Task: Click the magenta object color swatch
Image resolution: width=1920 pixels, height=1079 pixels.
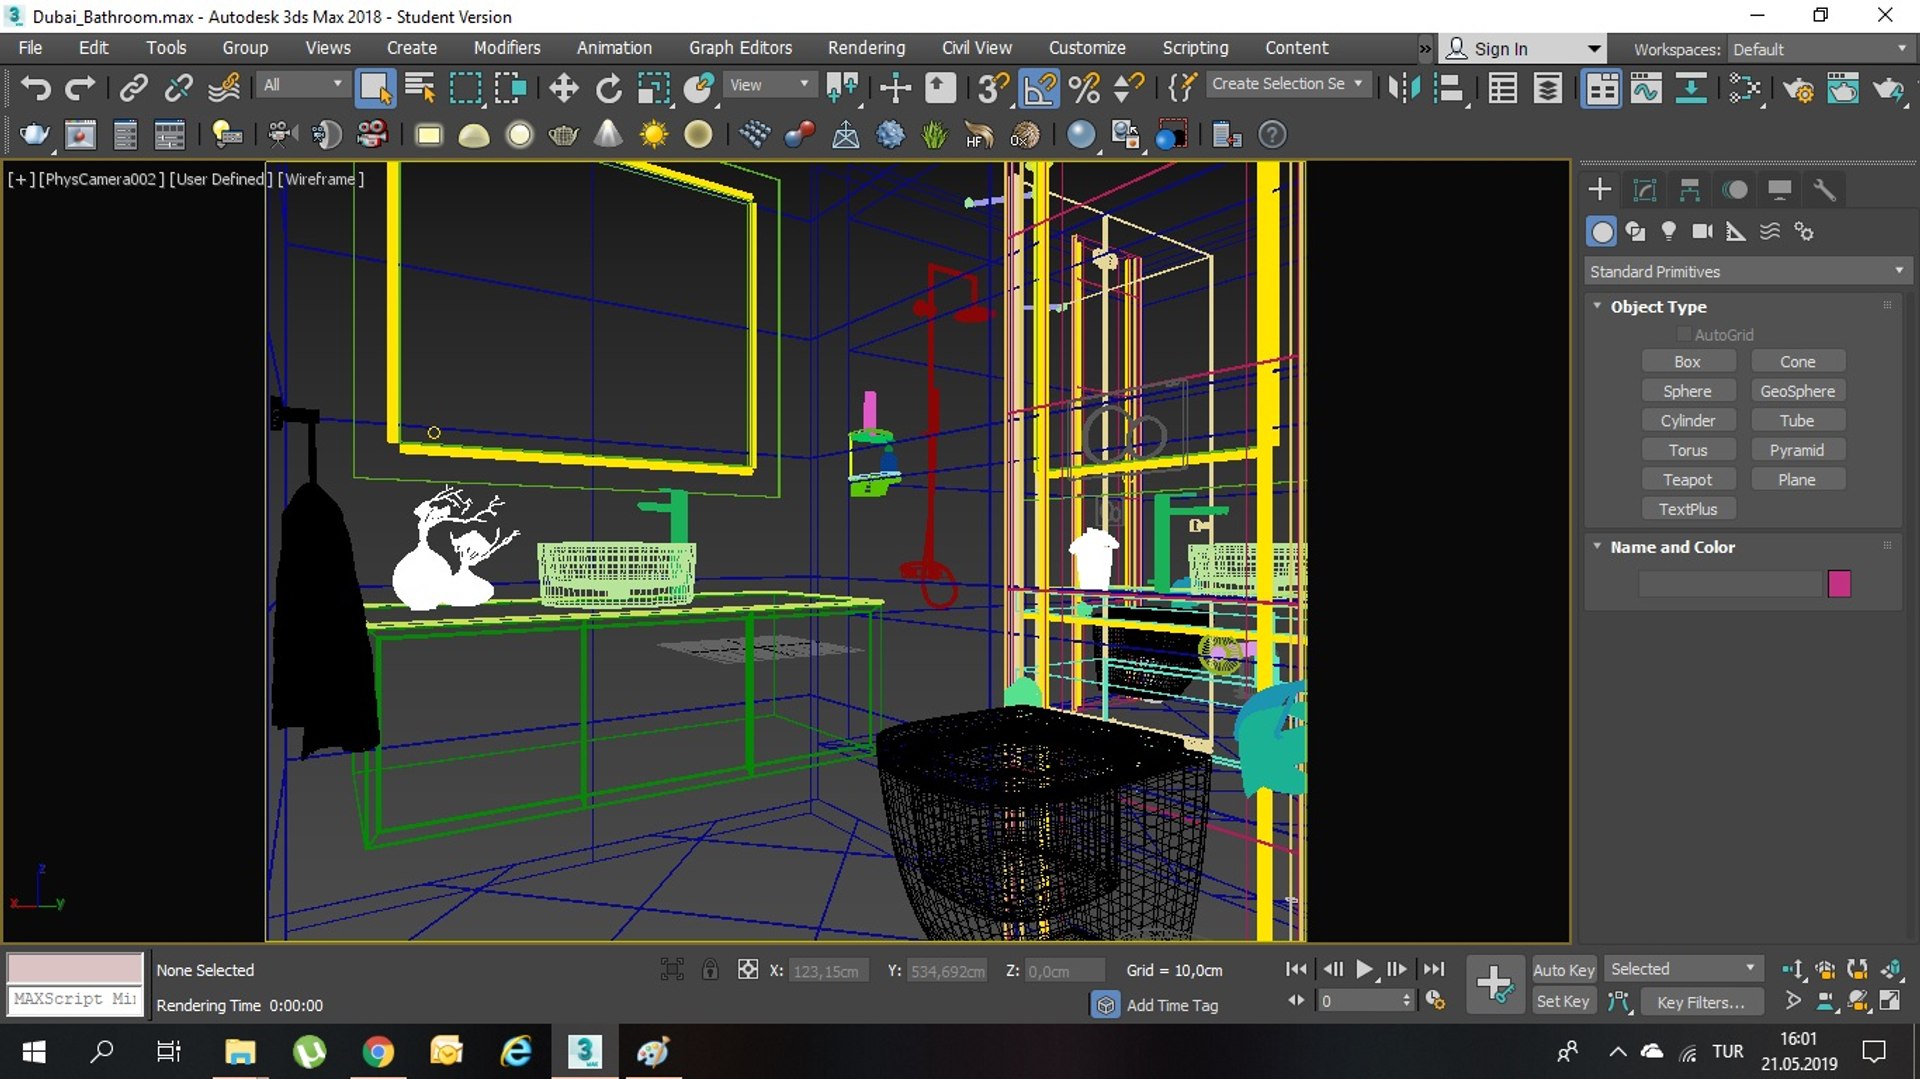Action: 1839,584
